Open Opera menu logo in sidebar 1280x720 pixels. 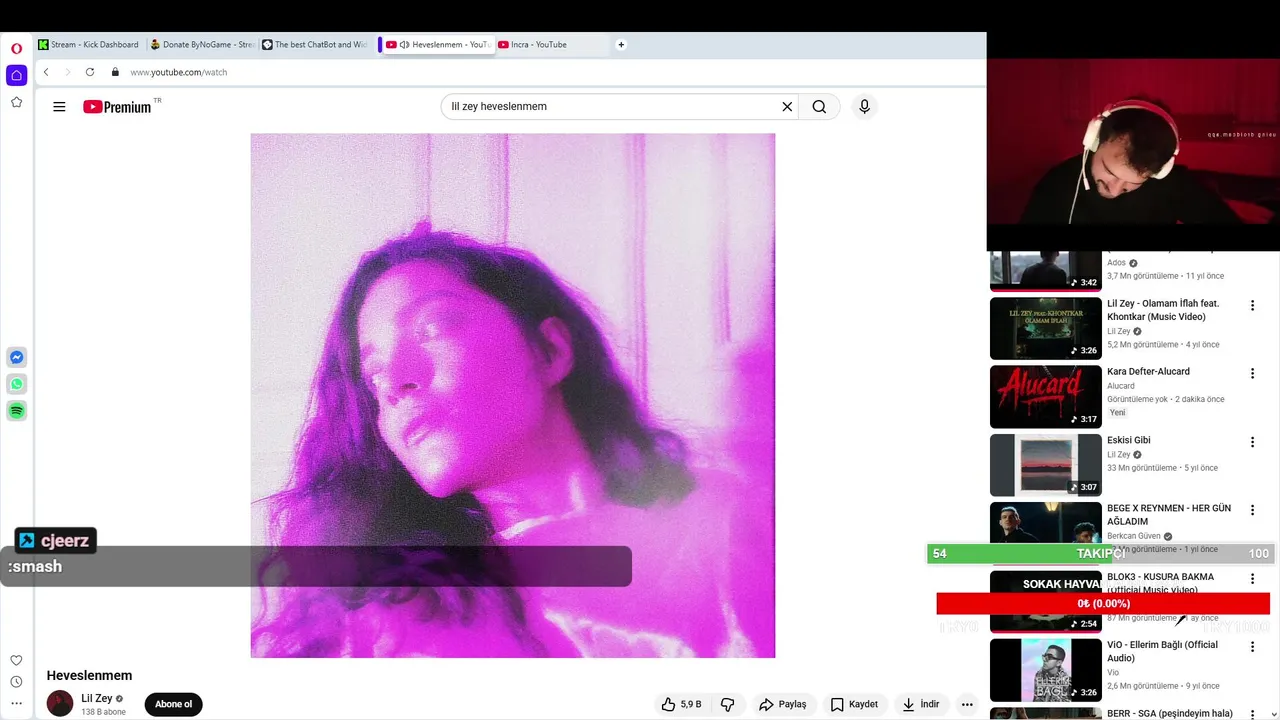coord(16,48)
